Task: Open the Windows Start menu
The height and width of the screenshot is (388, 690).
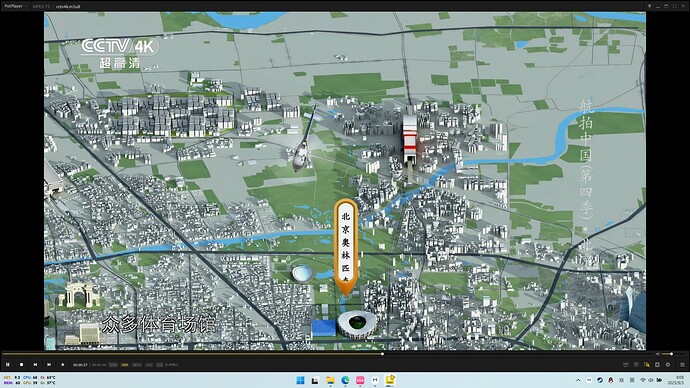Action: [x=301, y=380]
